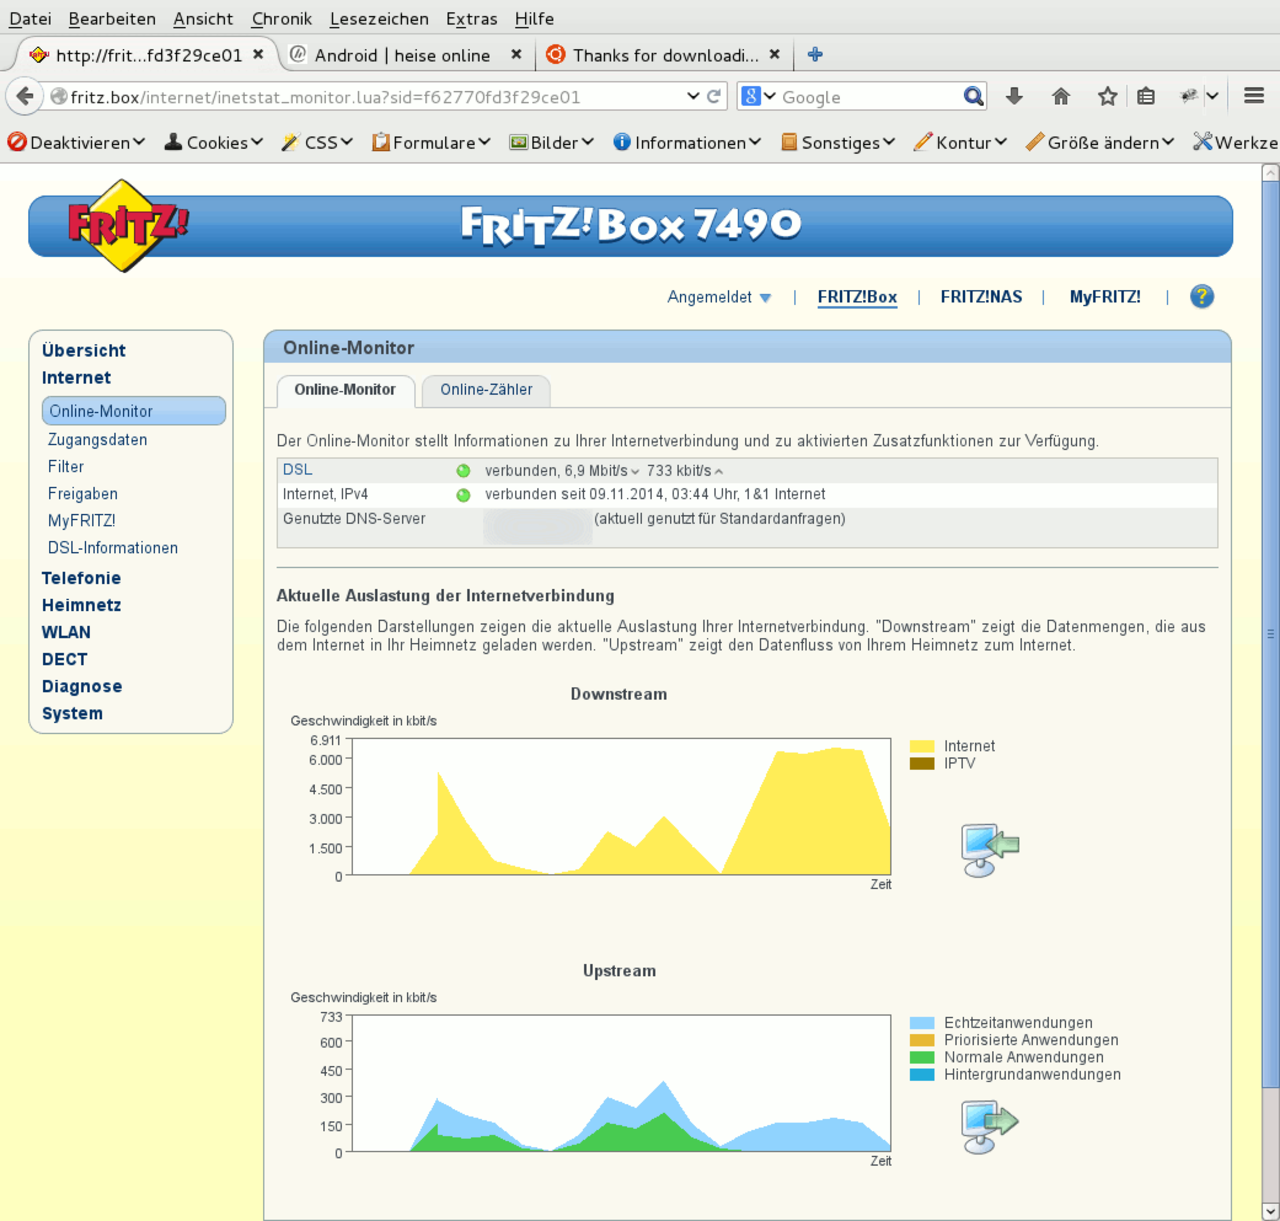Open the Heimnetz sidebar section
Image resolution: width=1280 pixels, height=1221 pixels.
point(81,605)
